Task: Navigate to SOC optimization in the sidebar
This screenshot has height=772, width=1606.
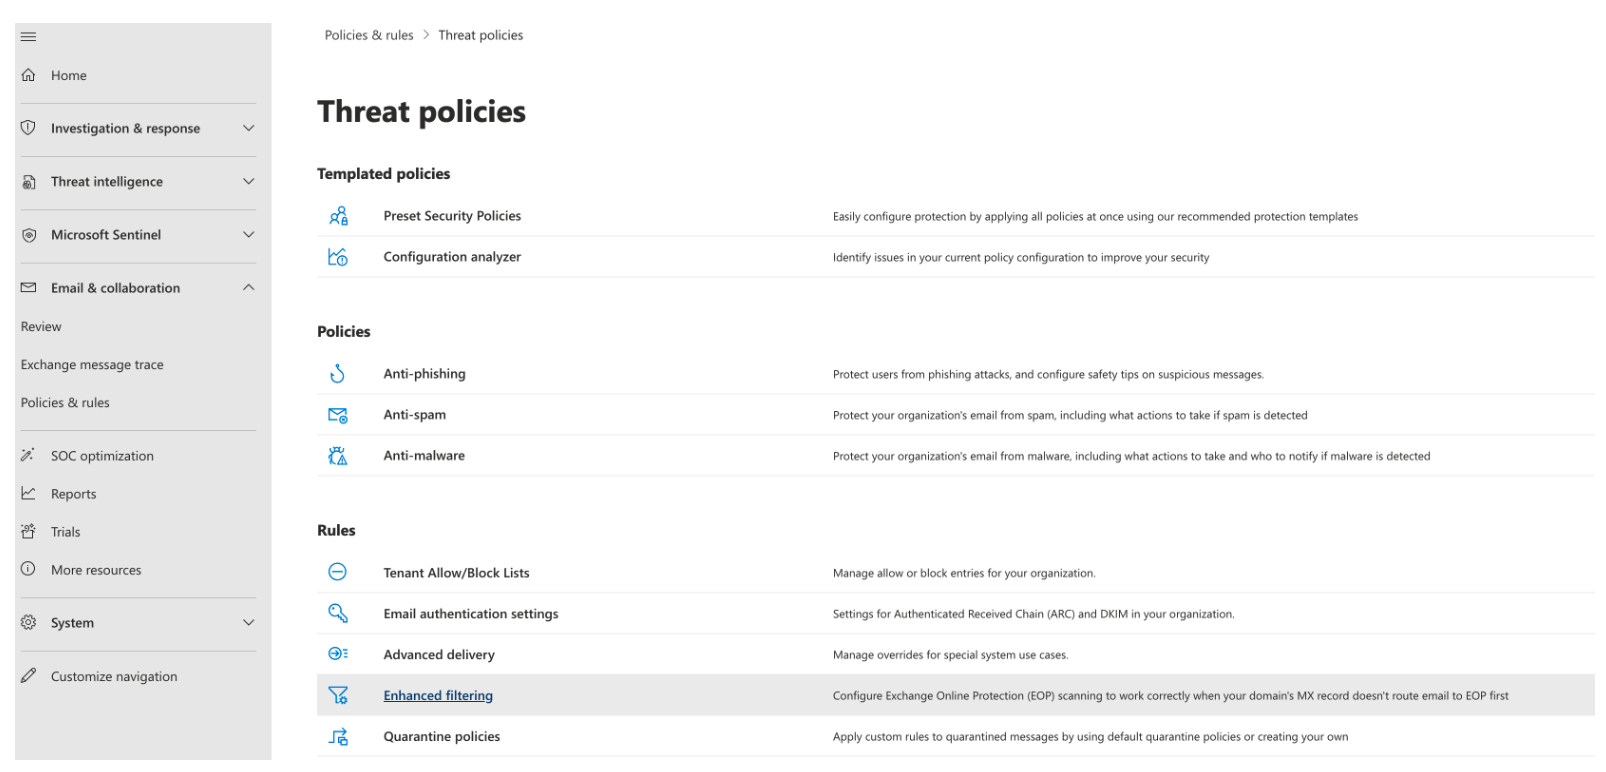Action: pyautogui.click(x=101, y=455)
